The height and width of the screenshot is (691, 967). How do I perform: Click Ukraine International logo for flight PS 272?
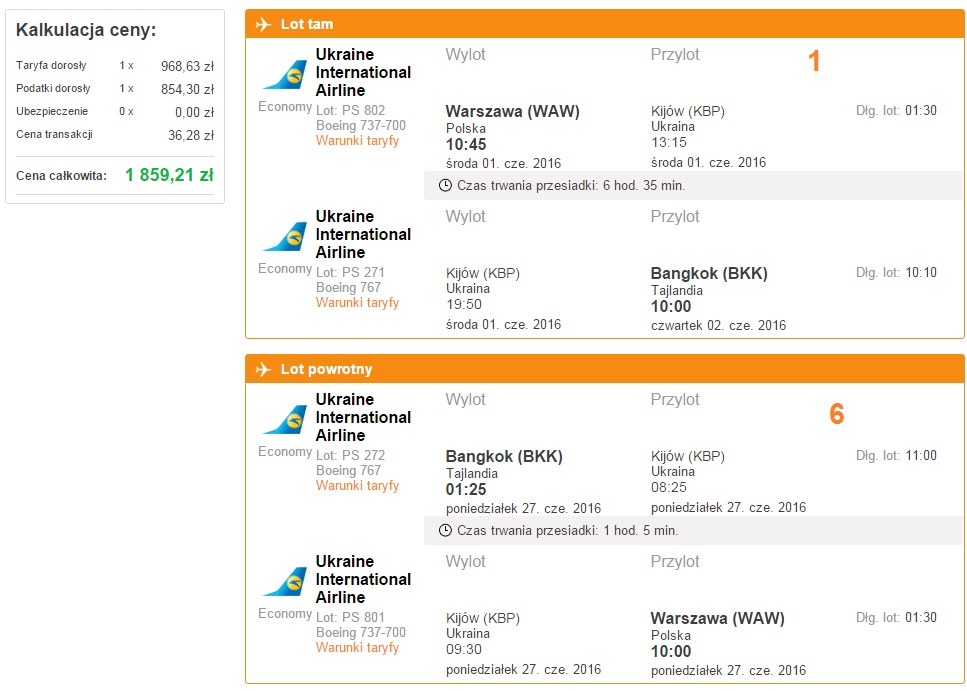(285, 420)
